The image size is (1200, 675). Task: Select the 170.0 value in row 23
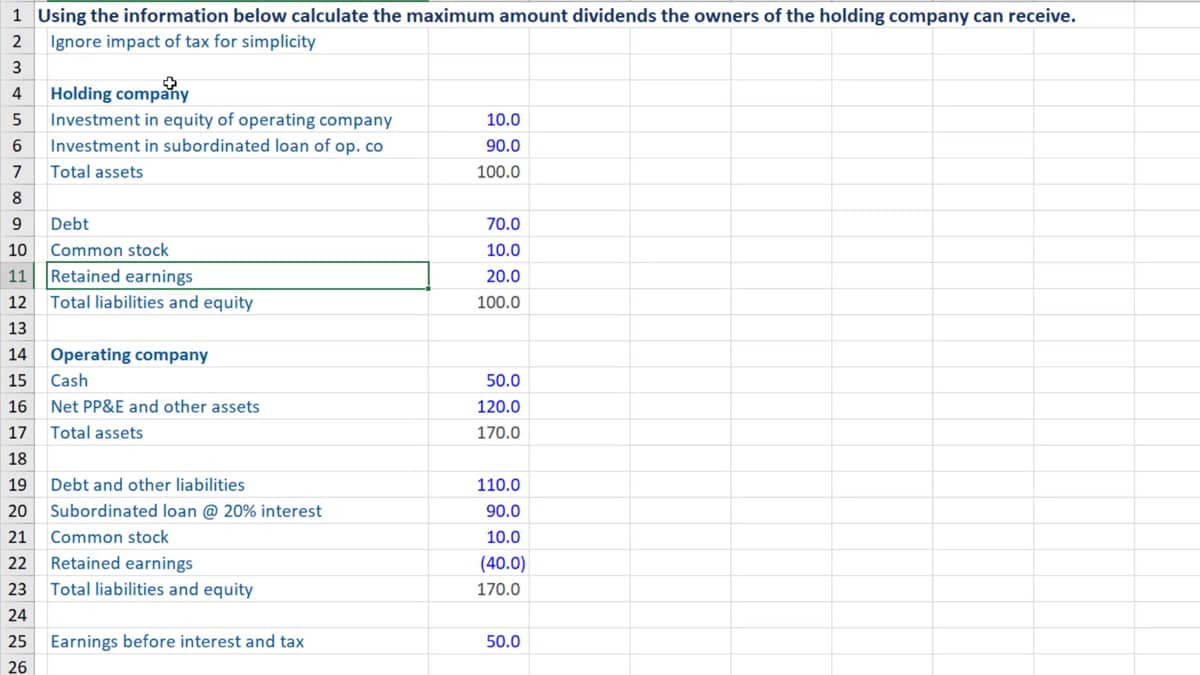click(499, 589)
